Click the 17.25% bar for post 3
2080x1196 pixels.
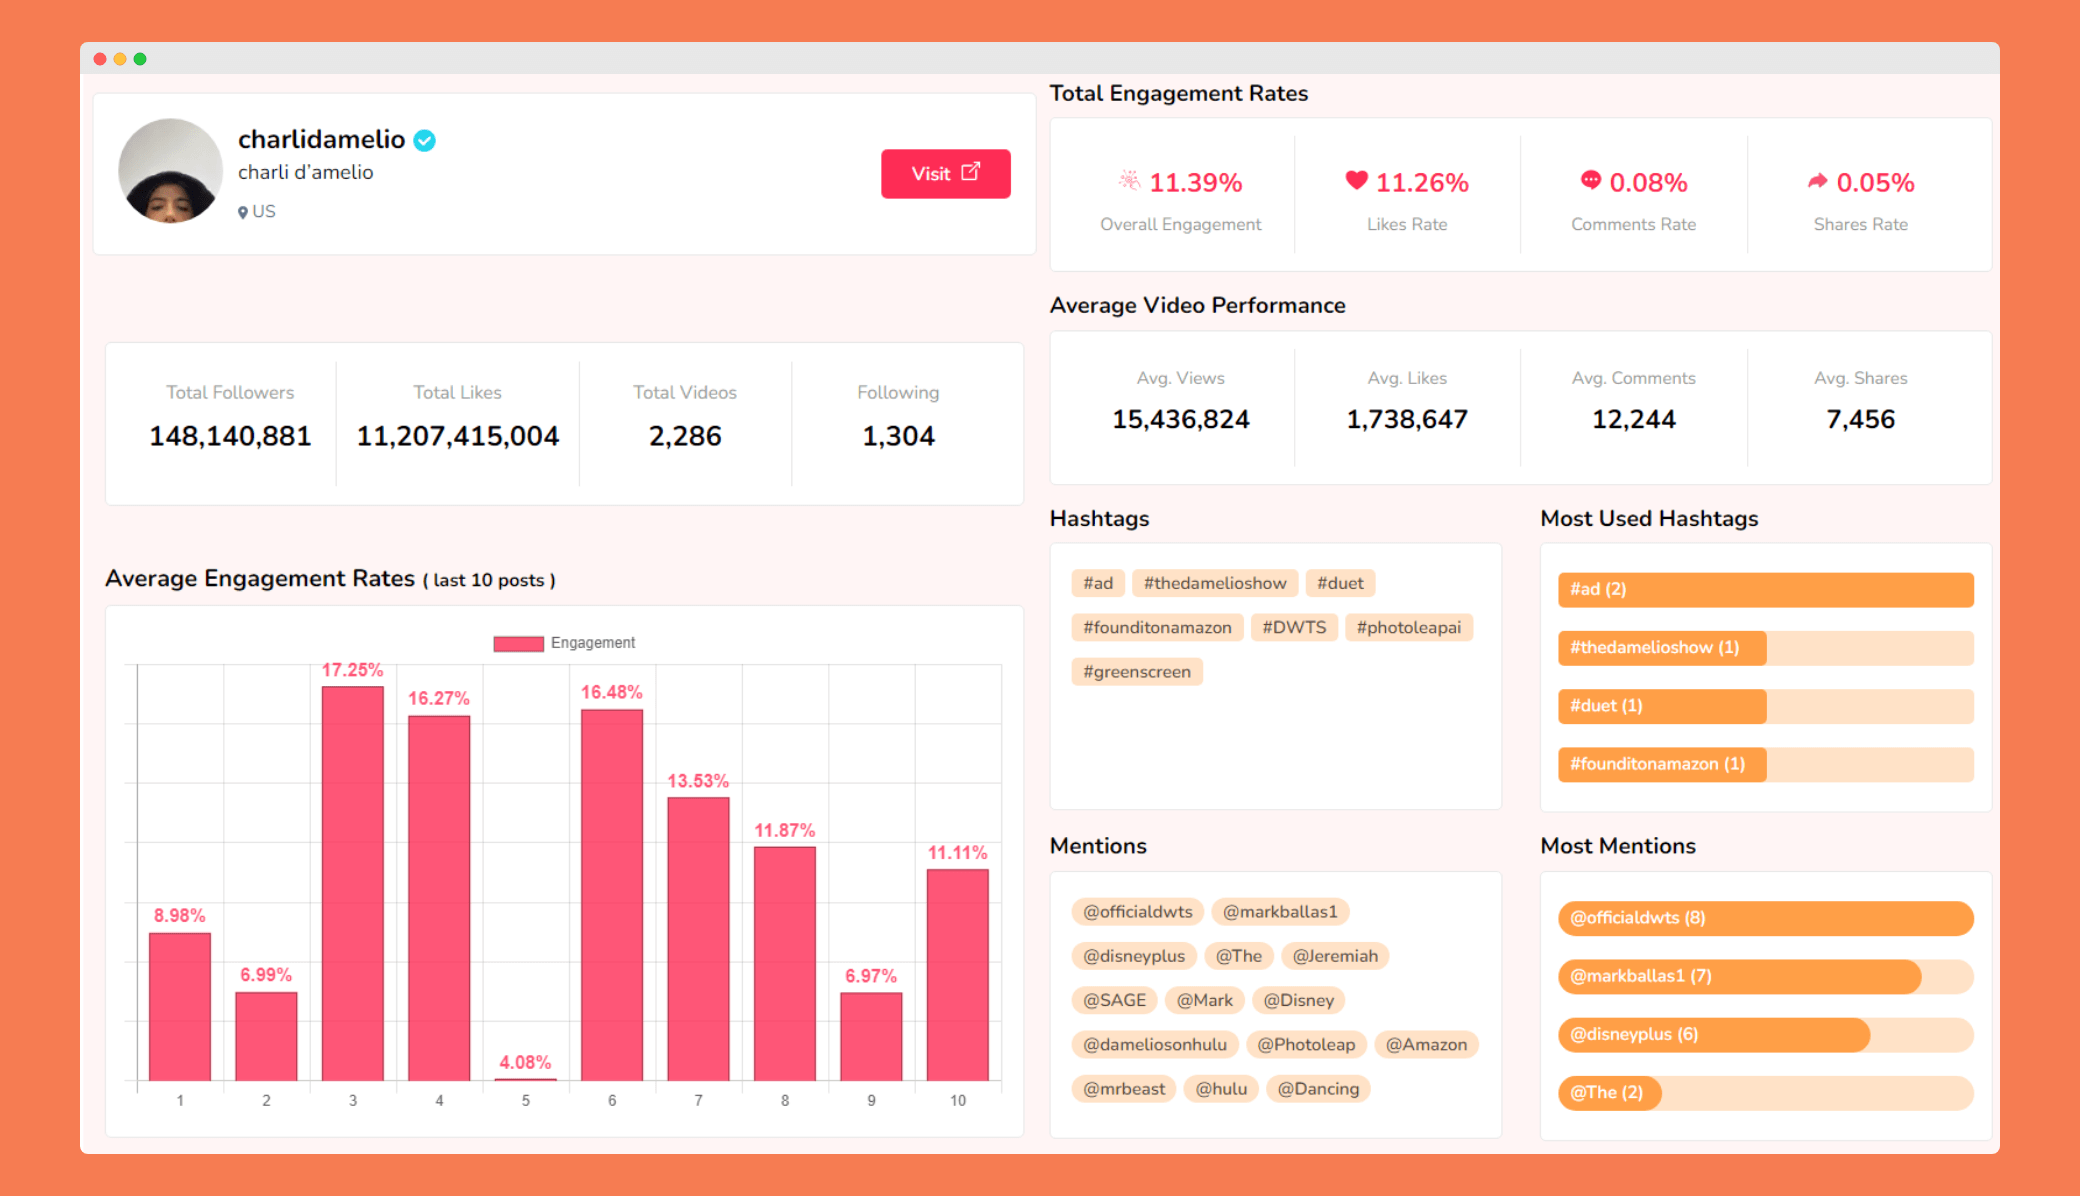click(x=352, y=880)
